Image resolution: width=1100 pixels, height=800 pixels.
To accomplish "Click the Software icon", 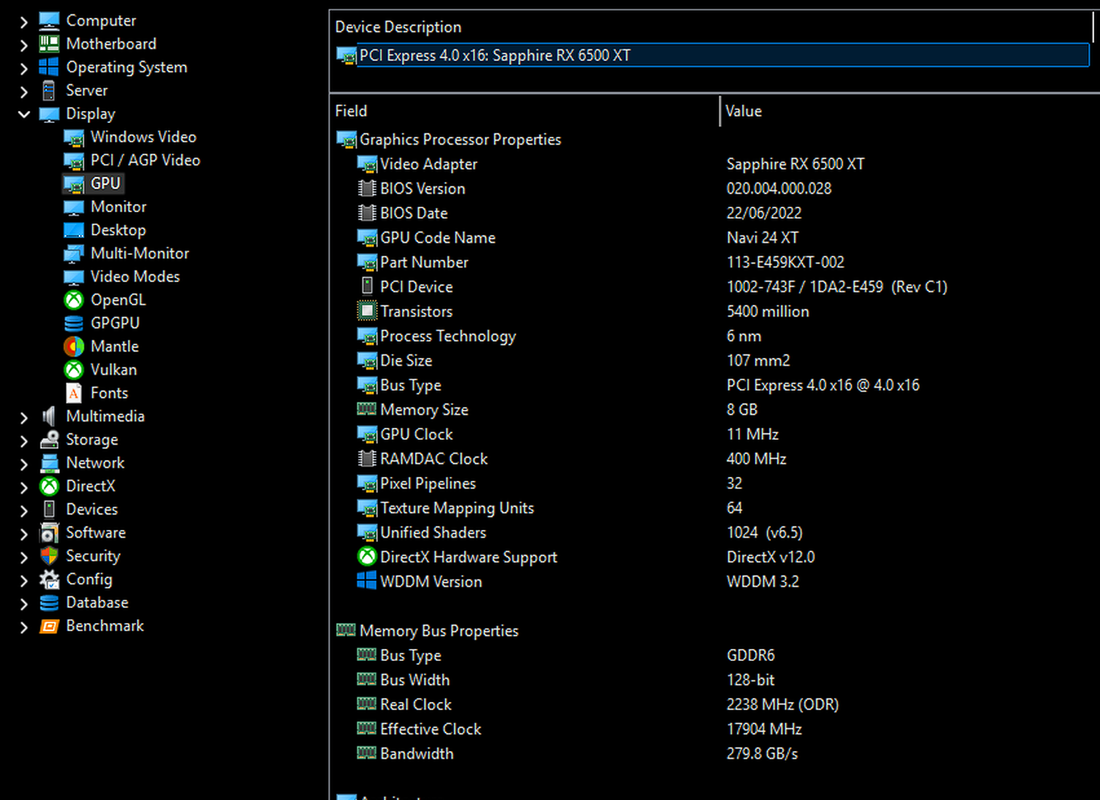I will [x=49, y=532].
